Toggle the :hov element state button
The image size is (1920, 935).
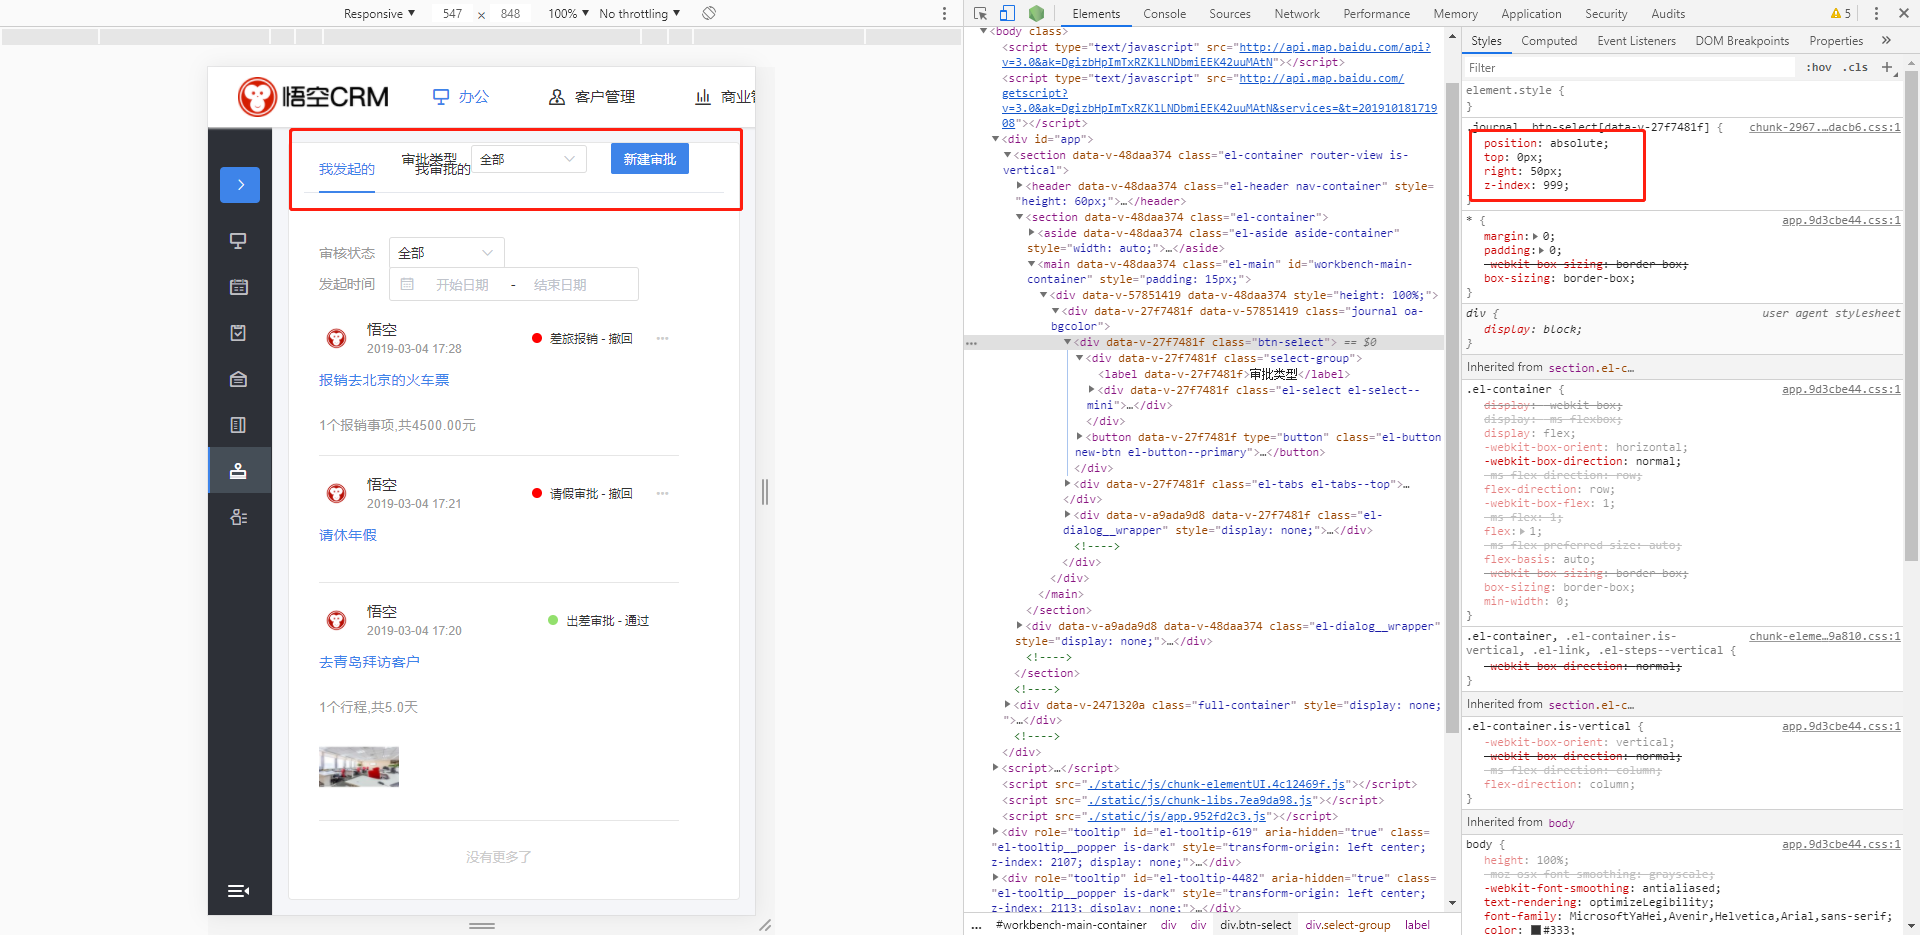[1819, 68]
